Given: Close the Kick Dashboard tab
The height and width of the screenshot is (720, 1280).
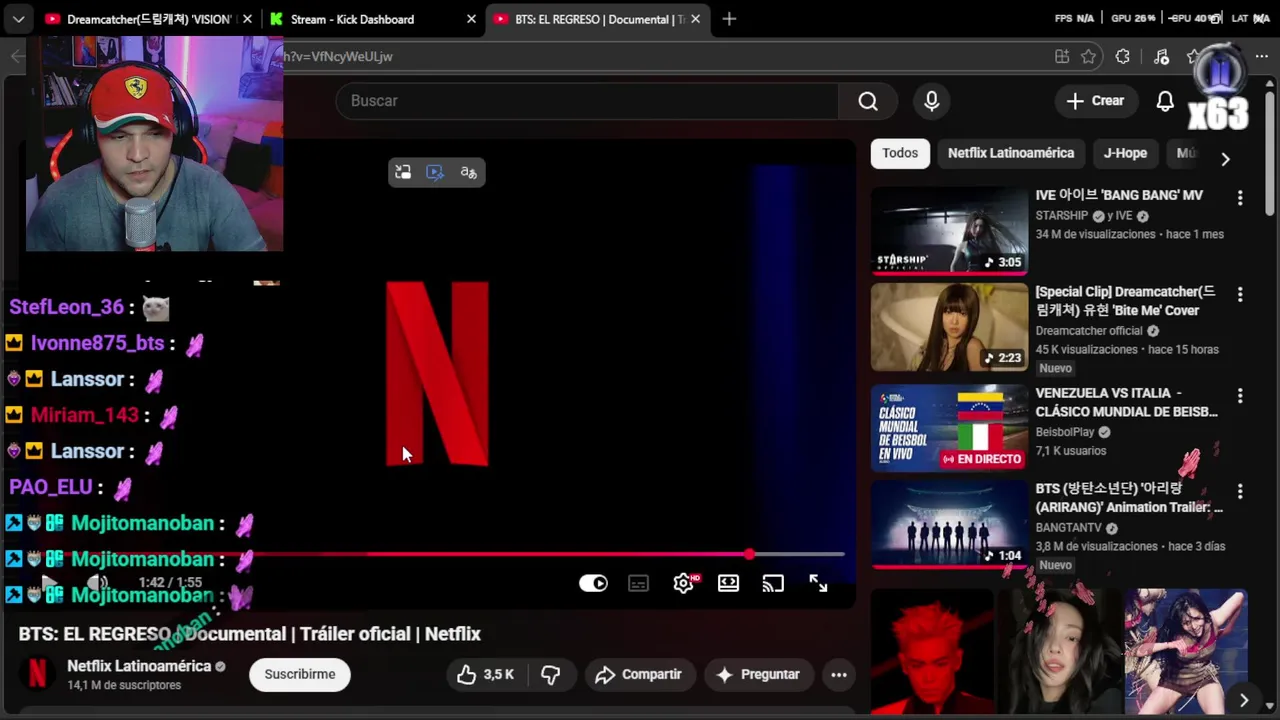Looking at the screenshot, I should point(471,19).
